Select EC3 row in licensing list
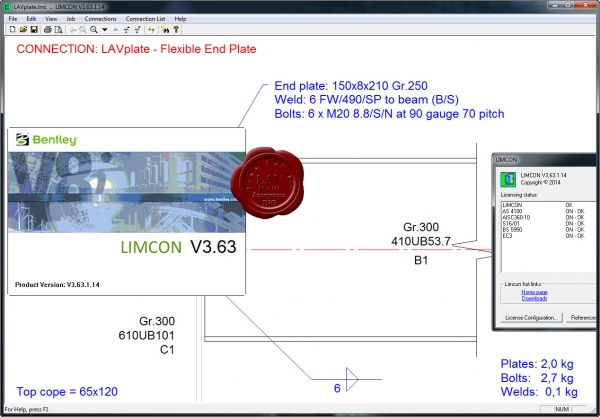This screenshot has height=417, width=600. point(548,236)
